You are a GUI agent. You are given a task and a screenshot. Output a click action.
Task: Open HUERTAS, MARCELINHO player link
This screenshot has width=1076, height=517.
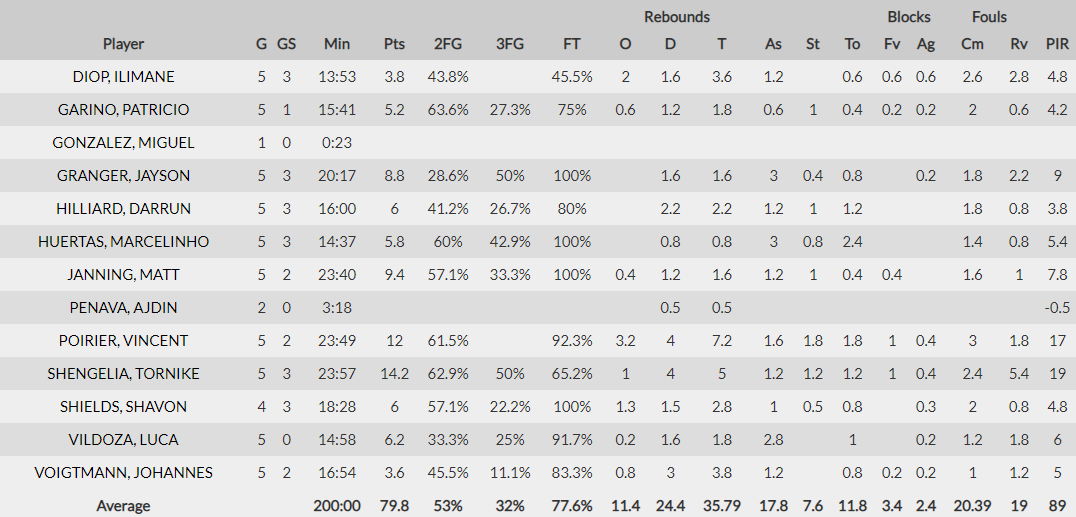(x=123, y=242)
